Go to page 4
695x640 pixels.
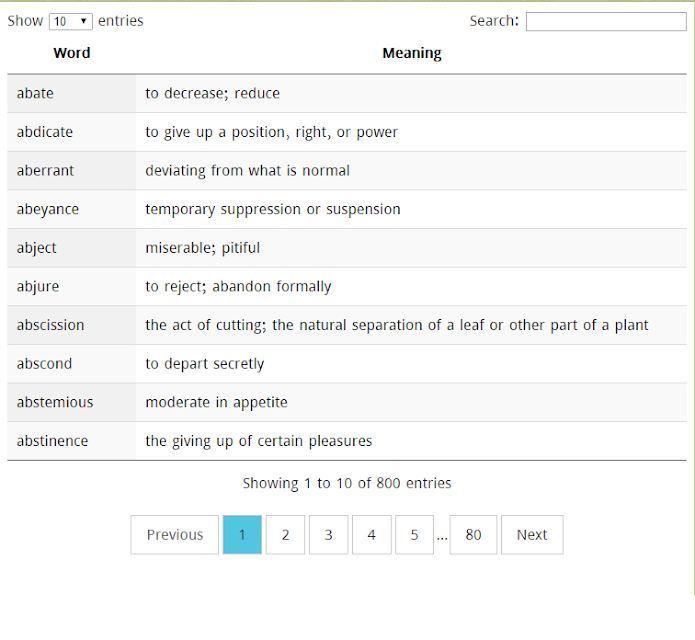tap(371, 535)
